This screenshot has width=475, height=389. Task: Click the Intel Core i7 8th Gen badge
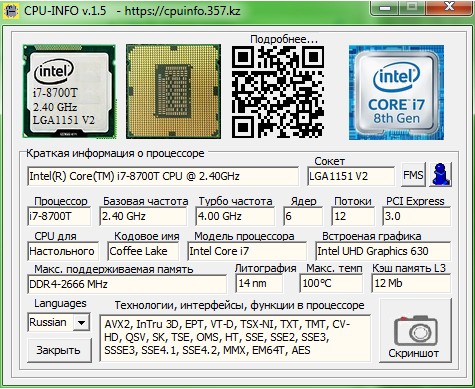click(396, 92)
